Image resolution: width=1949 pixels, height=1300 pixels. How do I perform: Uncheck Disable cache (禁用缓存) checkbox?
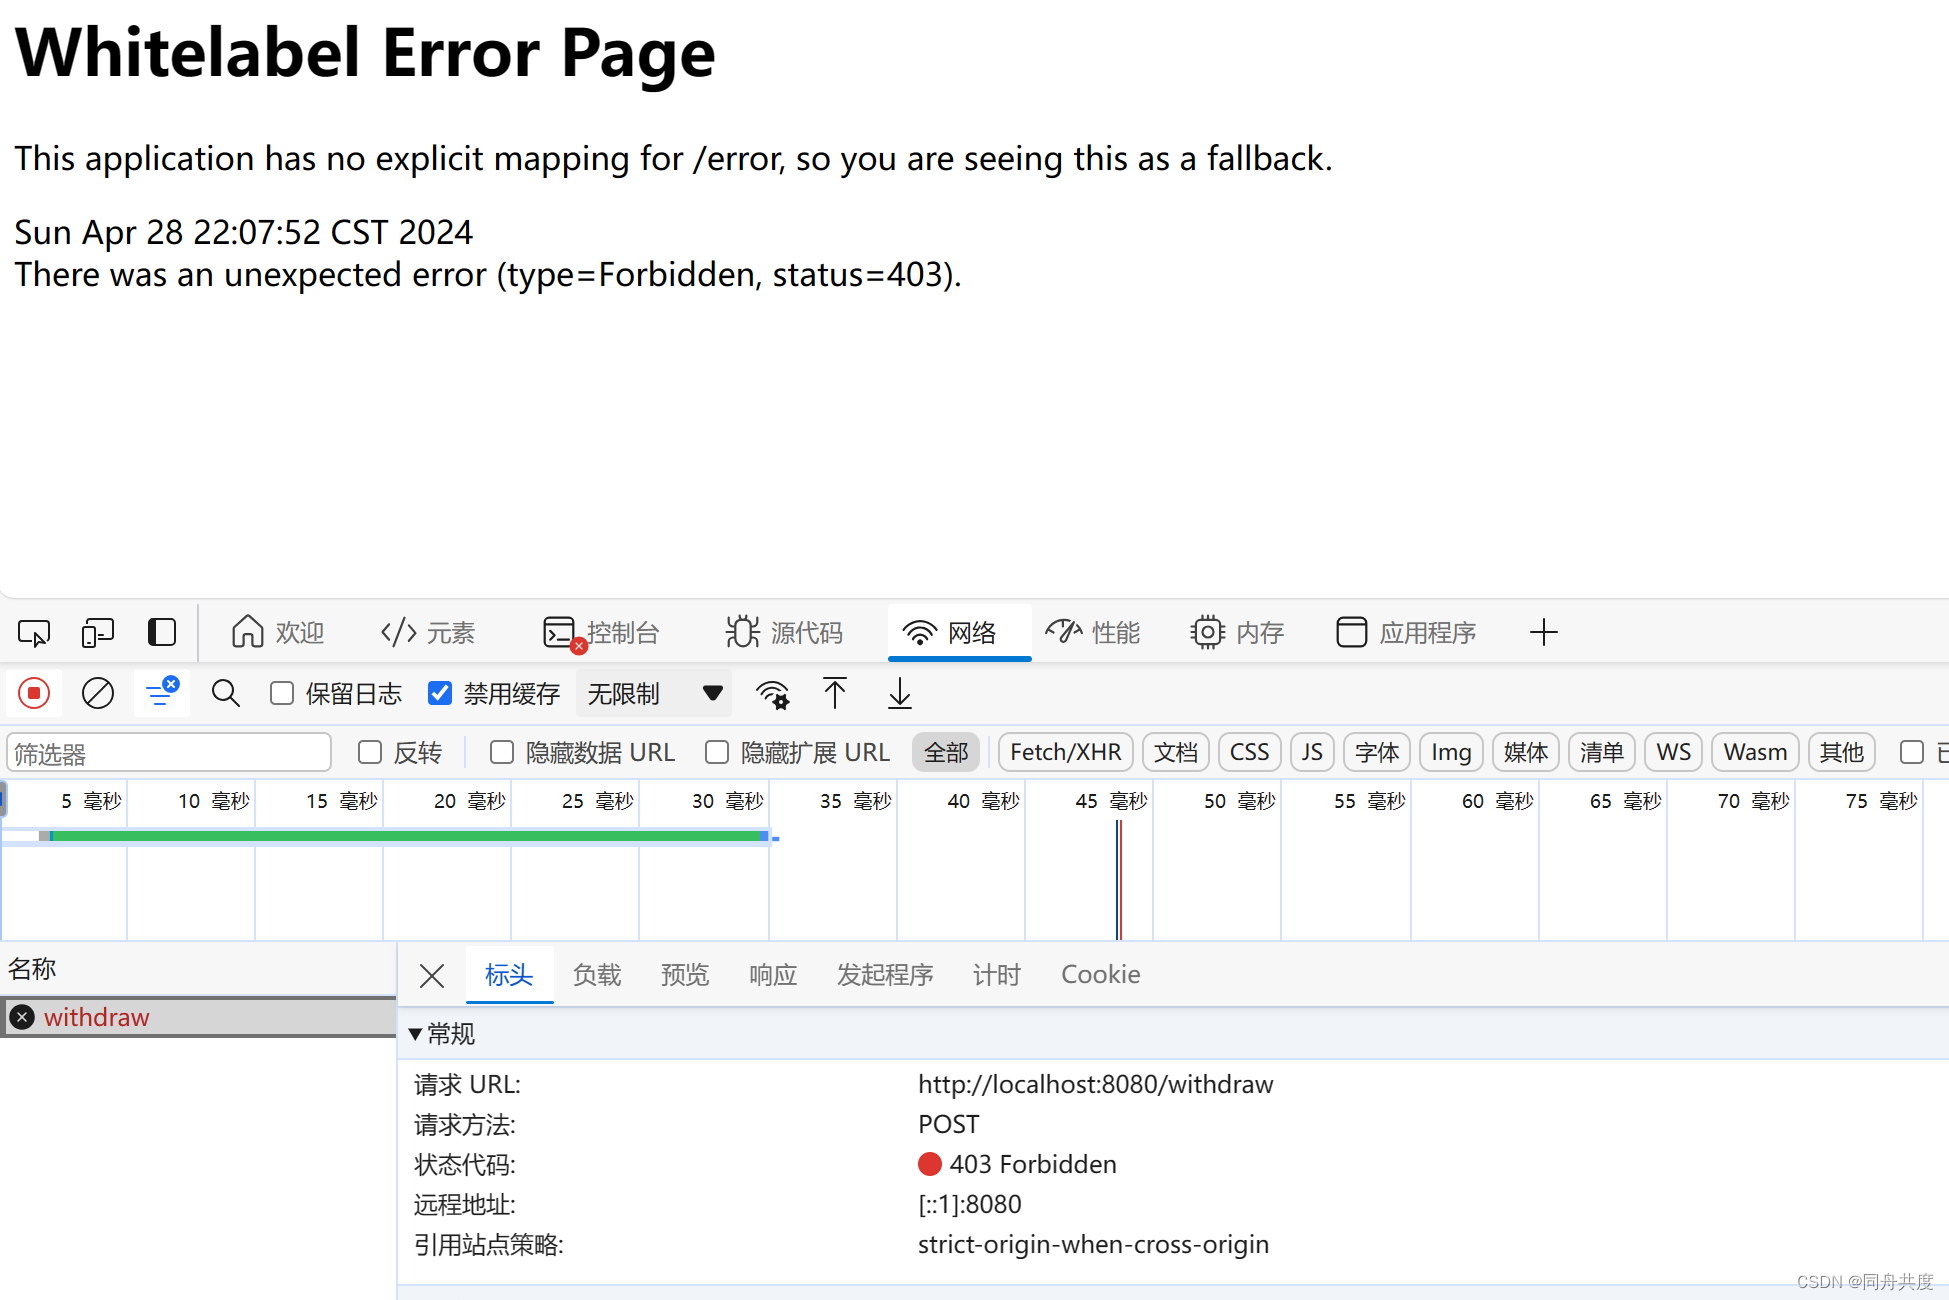click(440, 693)
